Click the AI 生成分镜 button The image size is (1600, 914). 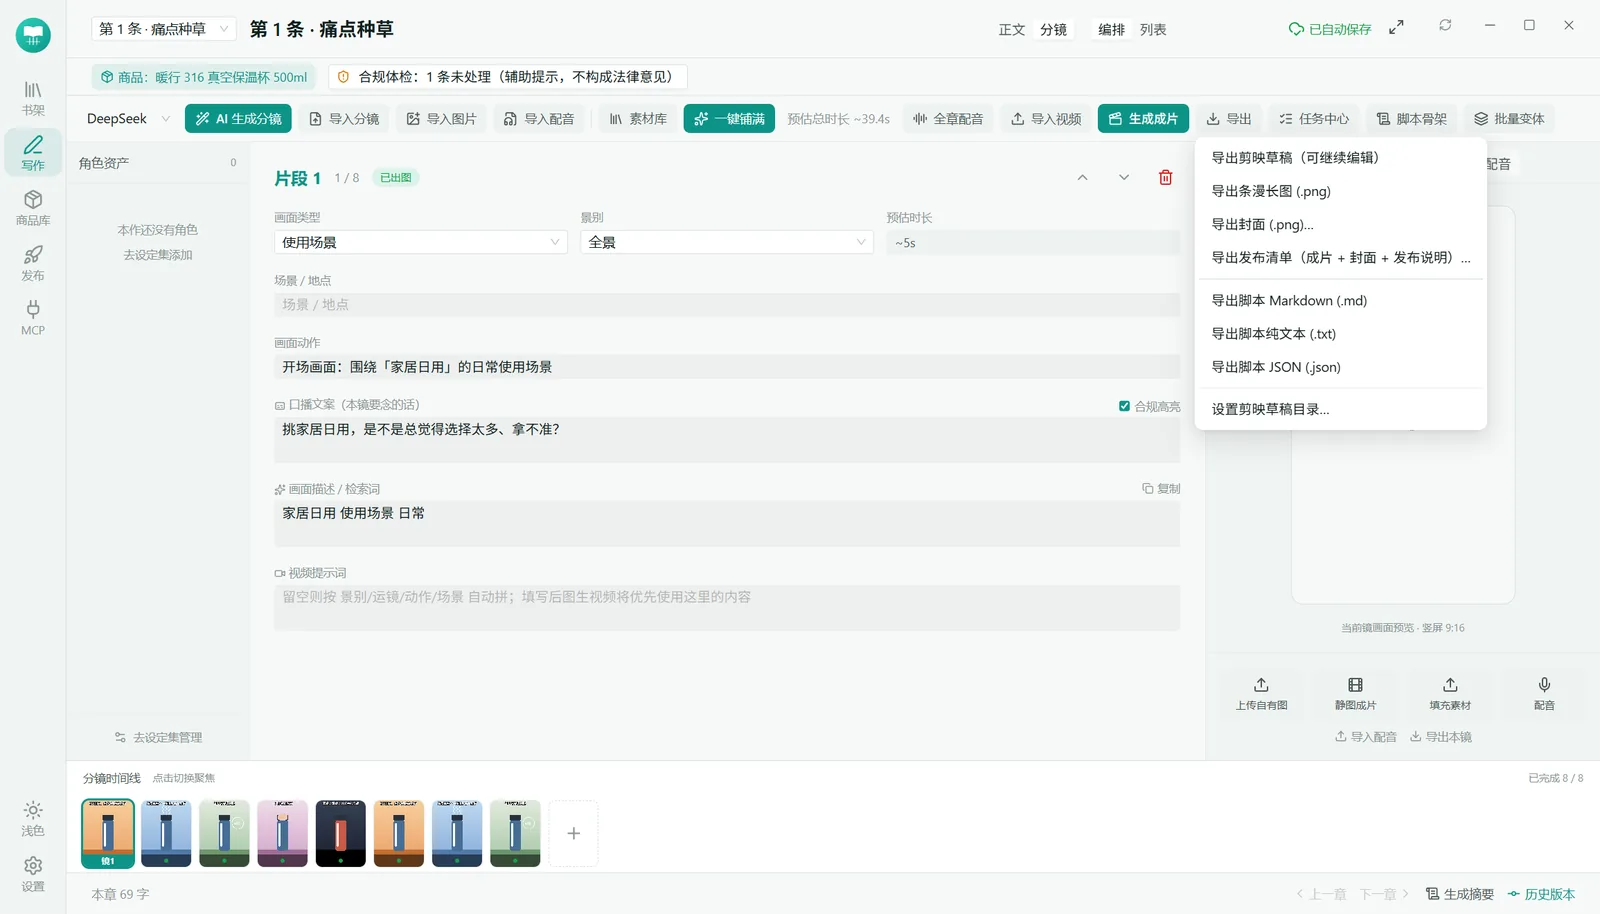click(x=238, y=118)
